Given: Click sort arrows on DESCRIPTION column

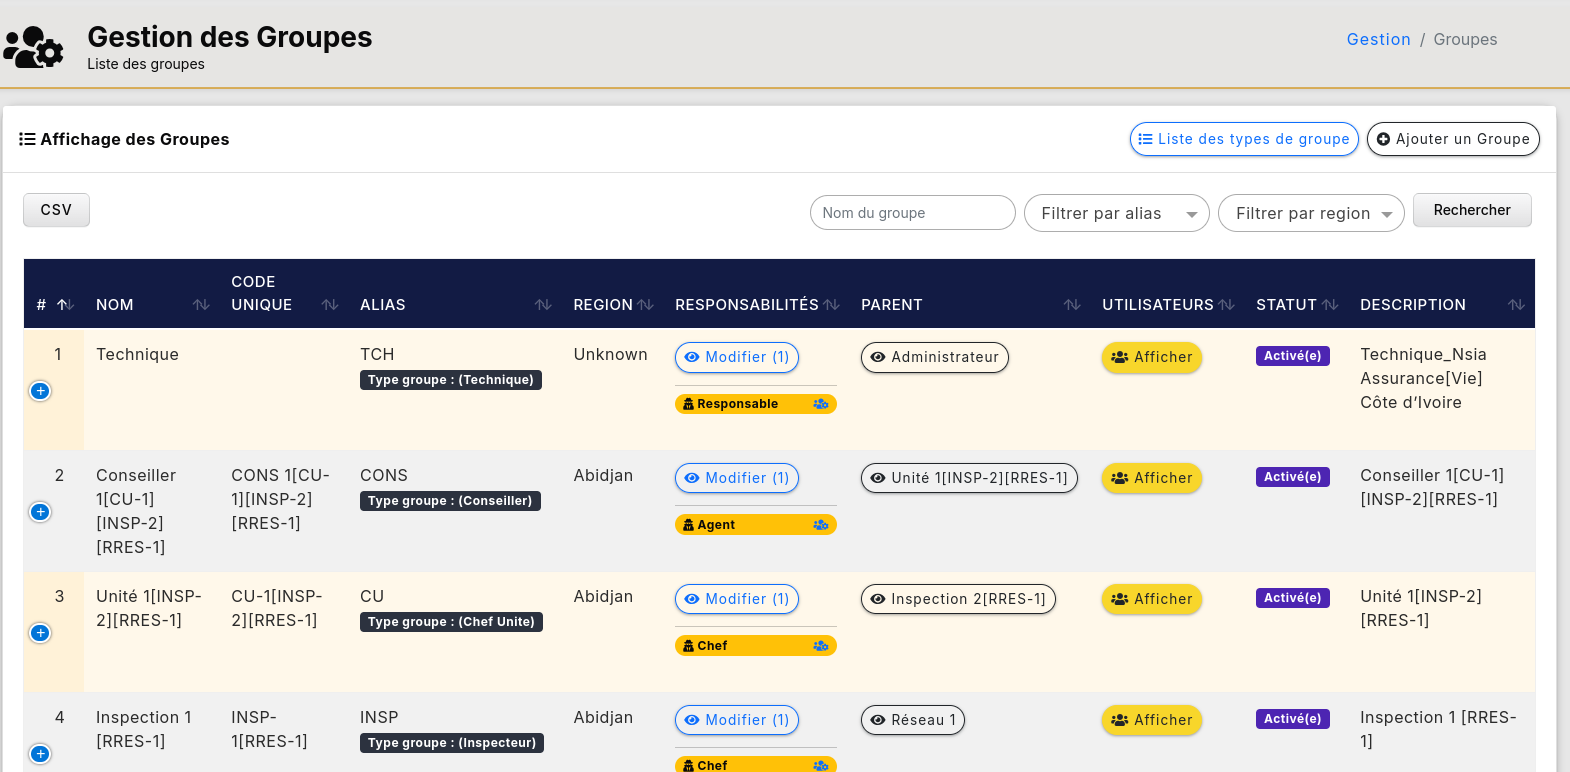Looking at the screenshot, I should coord(1516,305).
